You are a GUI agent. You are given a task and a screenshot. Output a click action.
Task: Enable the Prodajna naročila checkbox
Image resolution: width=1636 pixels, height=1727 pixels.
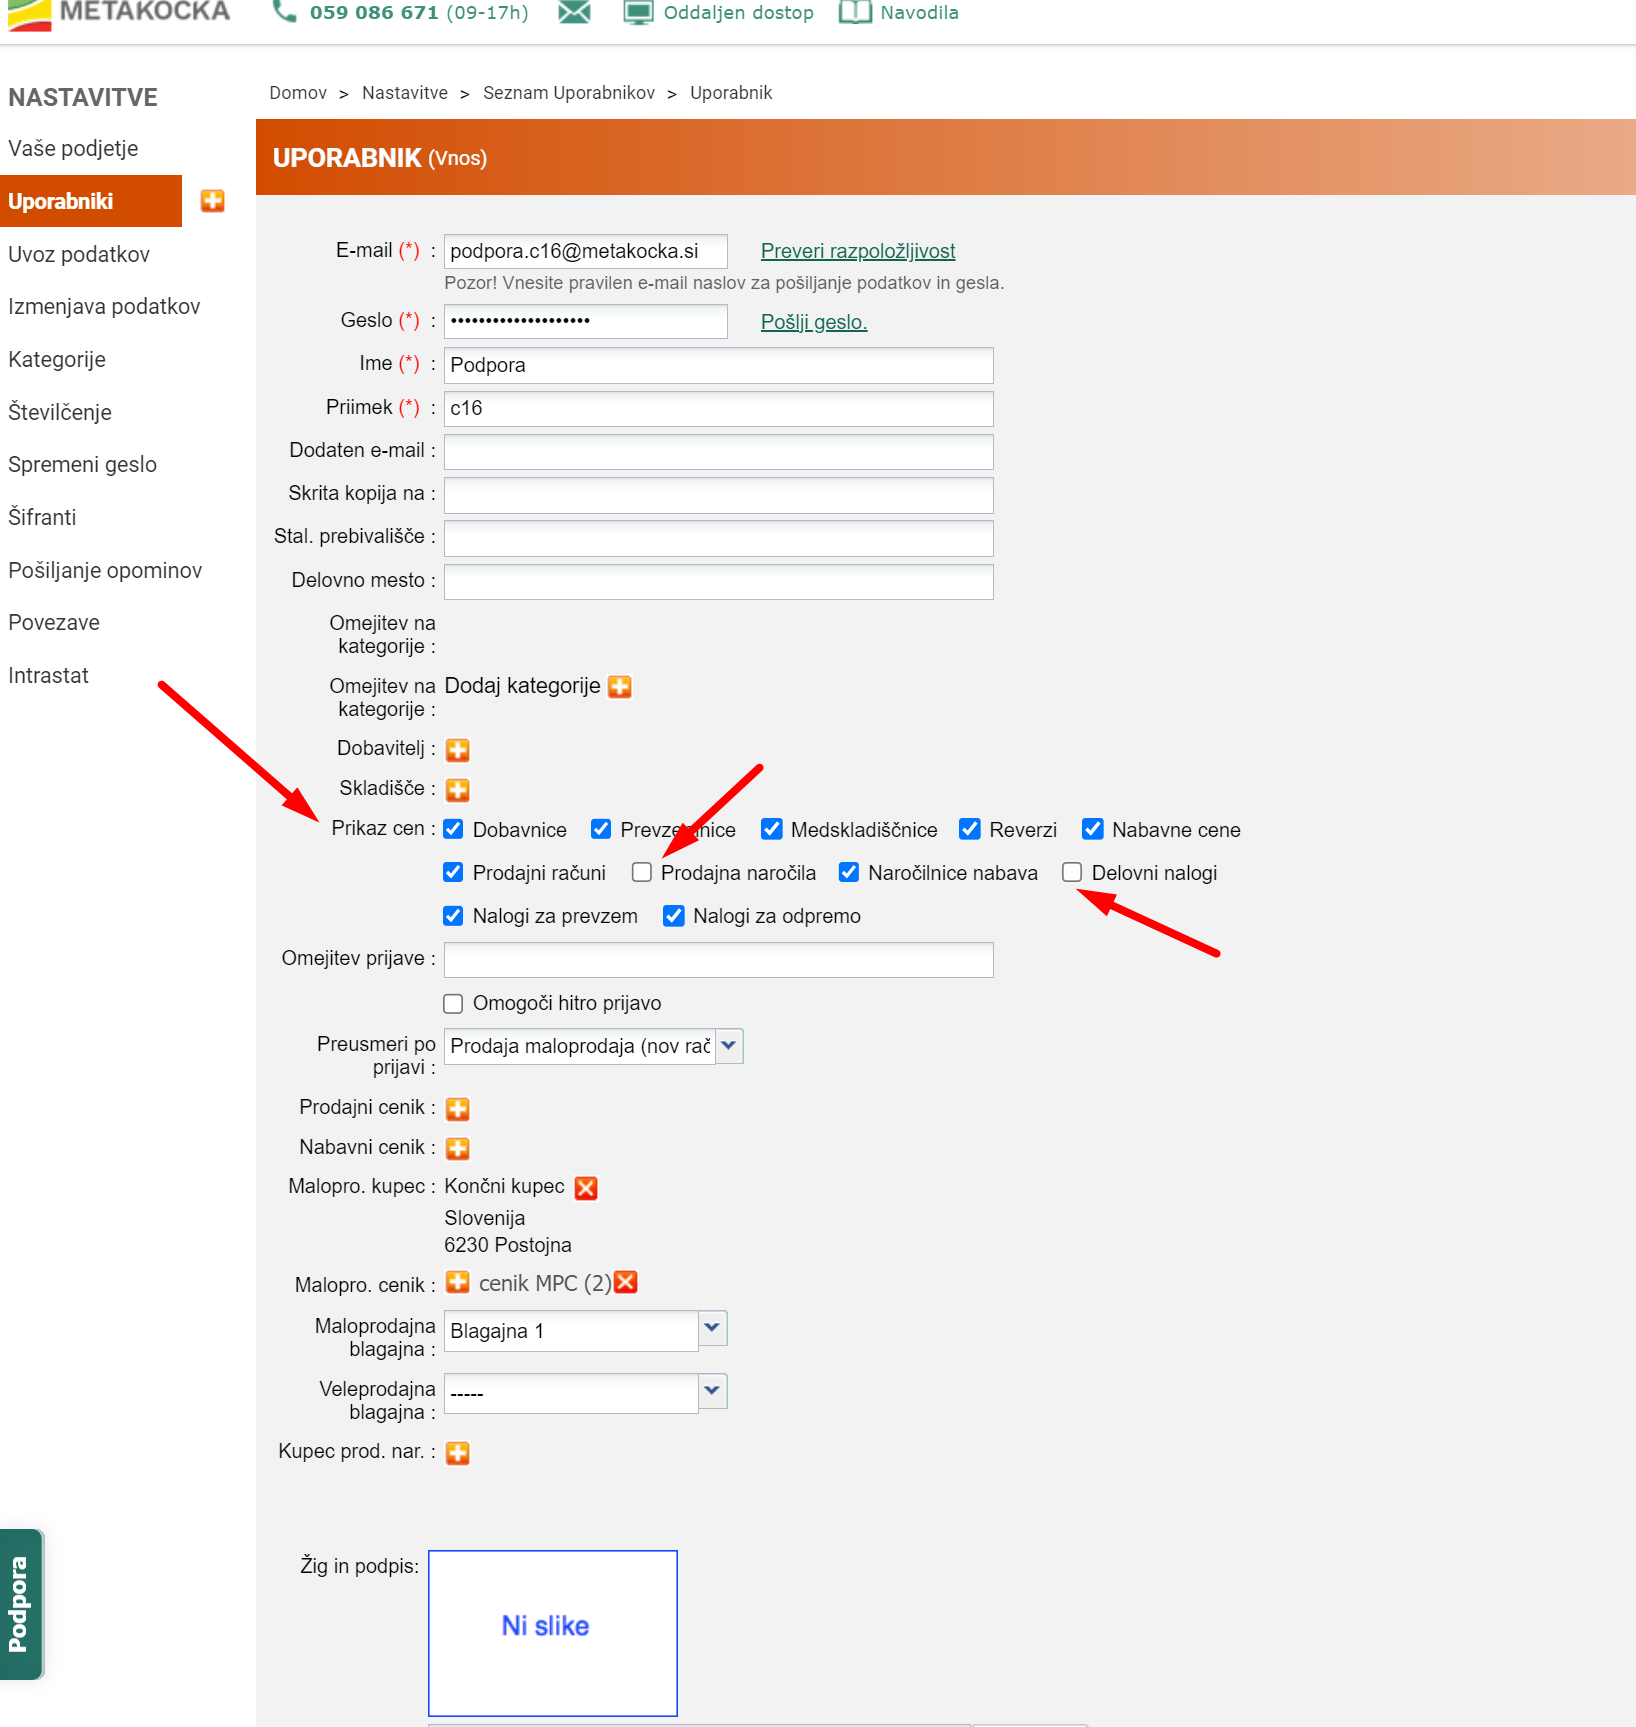coord(642,873)
